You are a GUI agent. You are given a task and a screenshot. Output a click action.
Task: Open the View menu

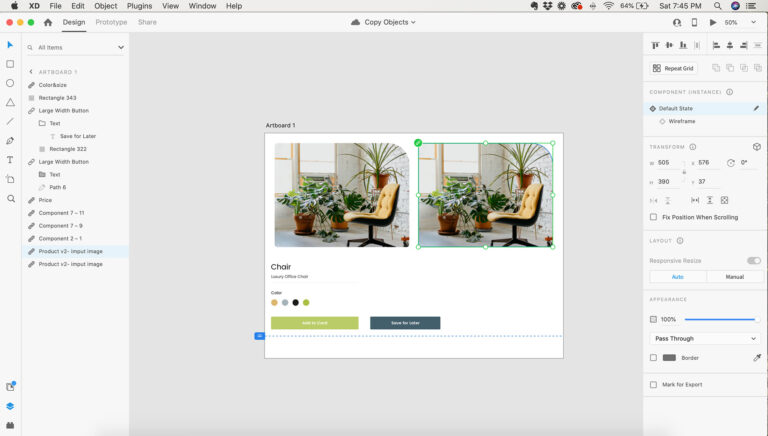(170, 6)
